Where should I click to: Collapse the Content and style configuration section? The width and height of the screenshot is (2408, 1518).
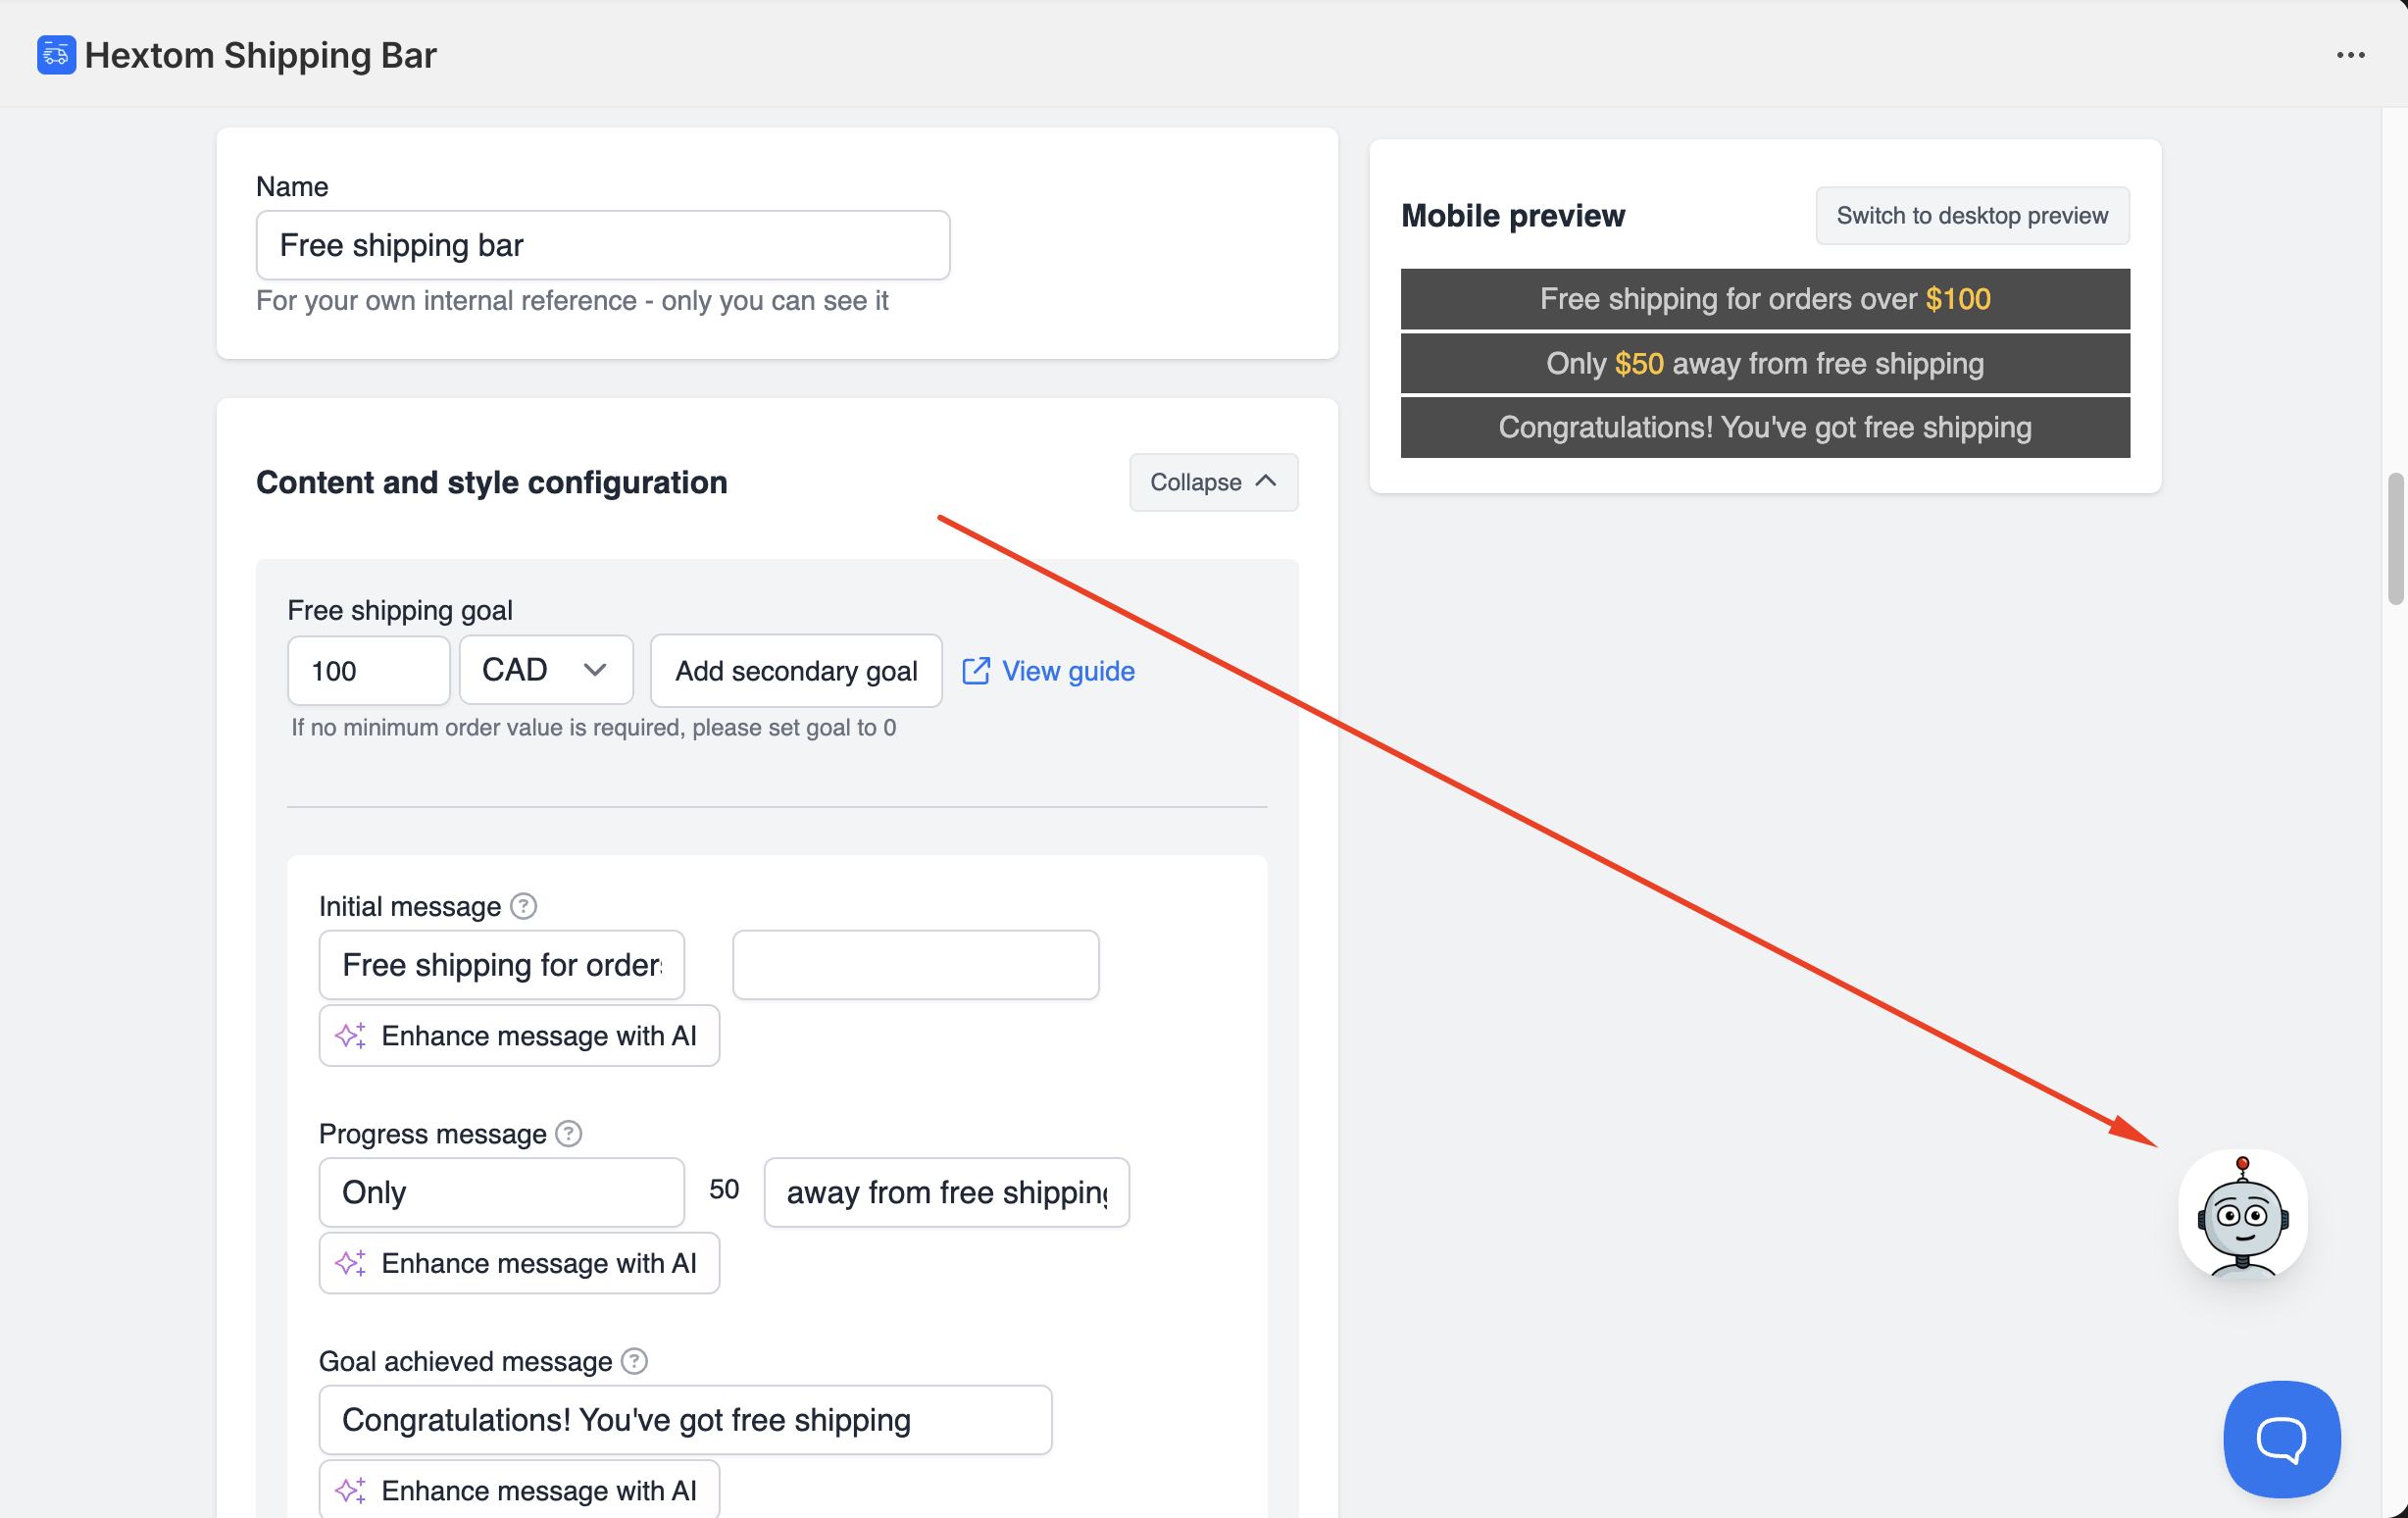[x=1213, y=482]
